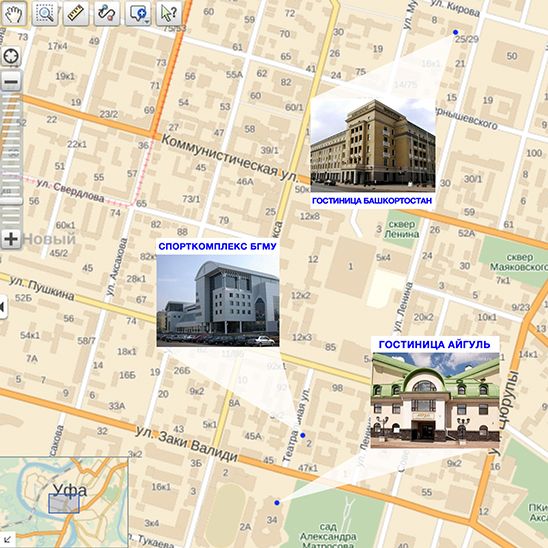Click the locate-me target button

[x=11, y=56]
